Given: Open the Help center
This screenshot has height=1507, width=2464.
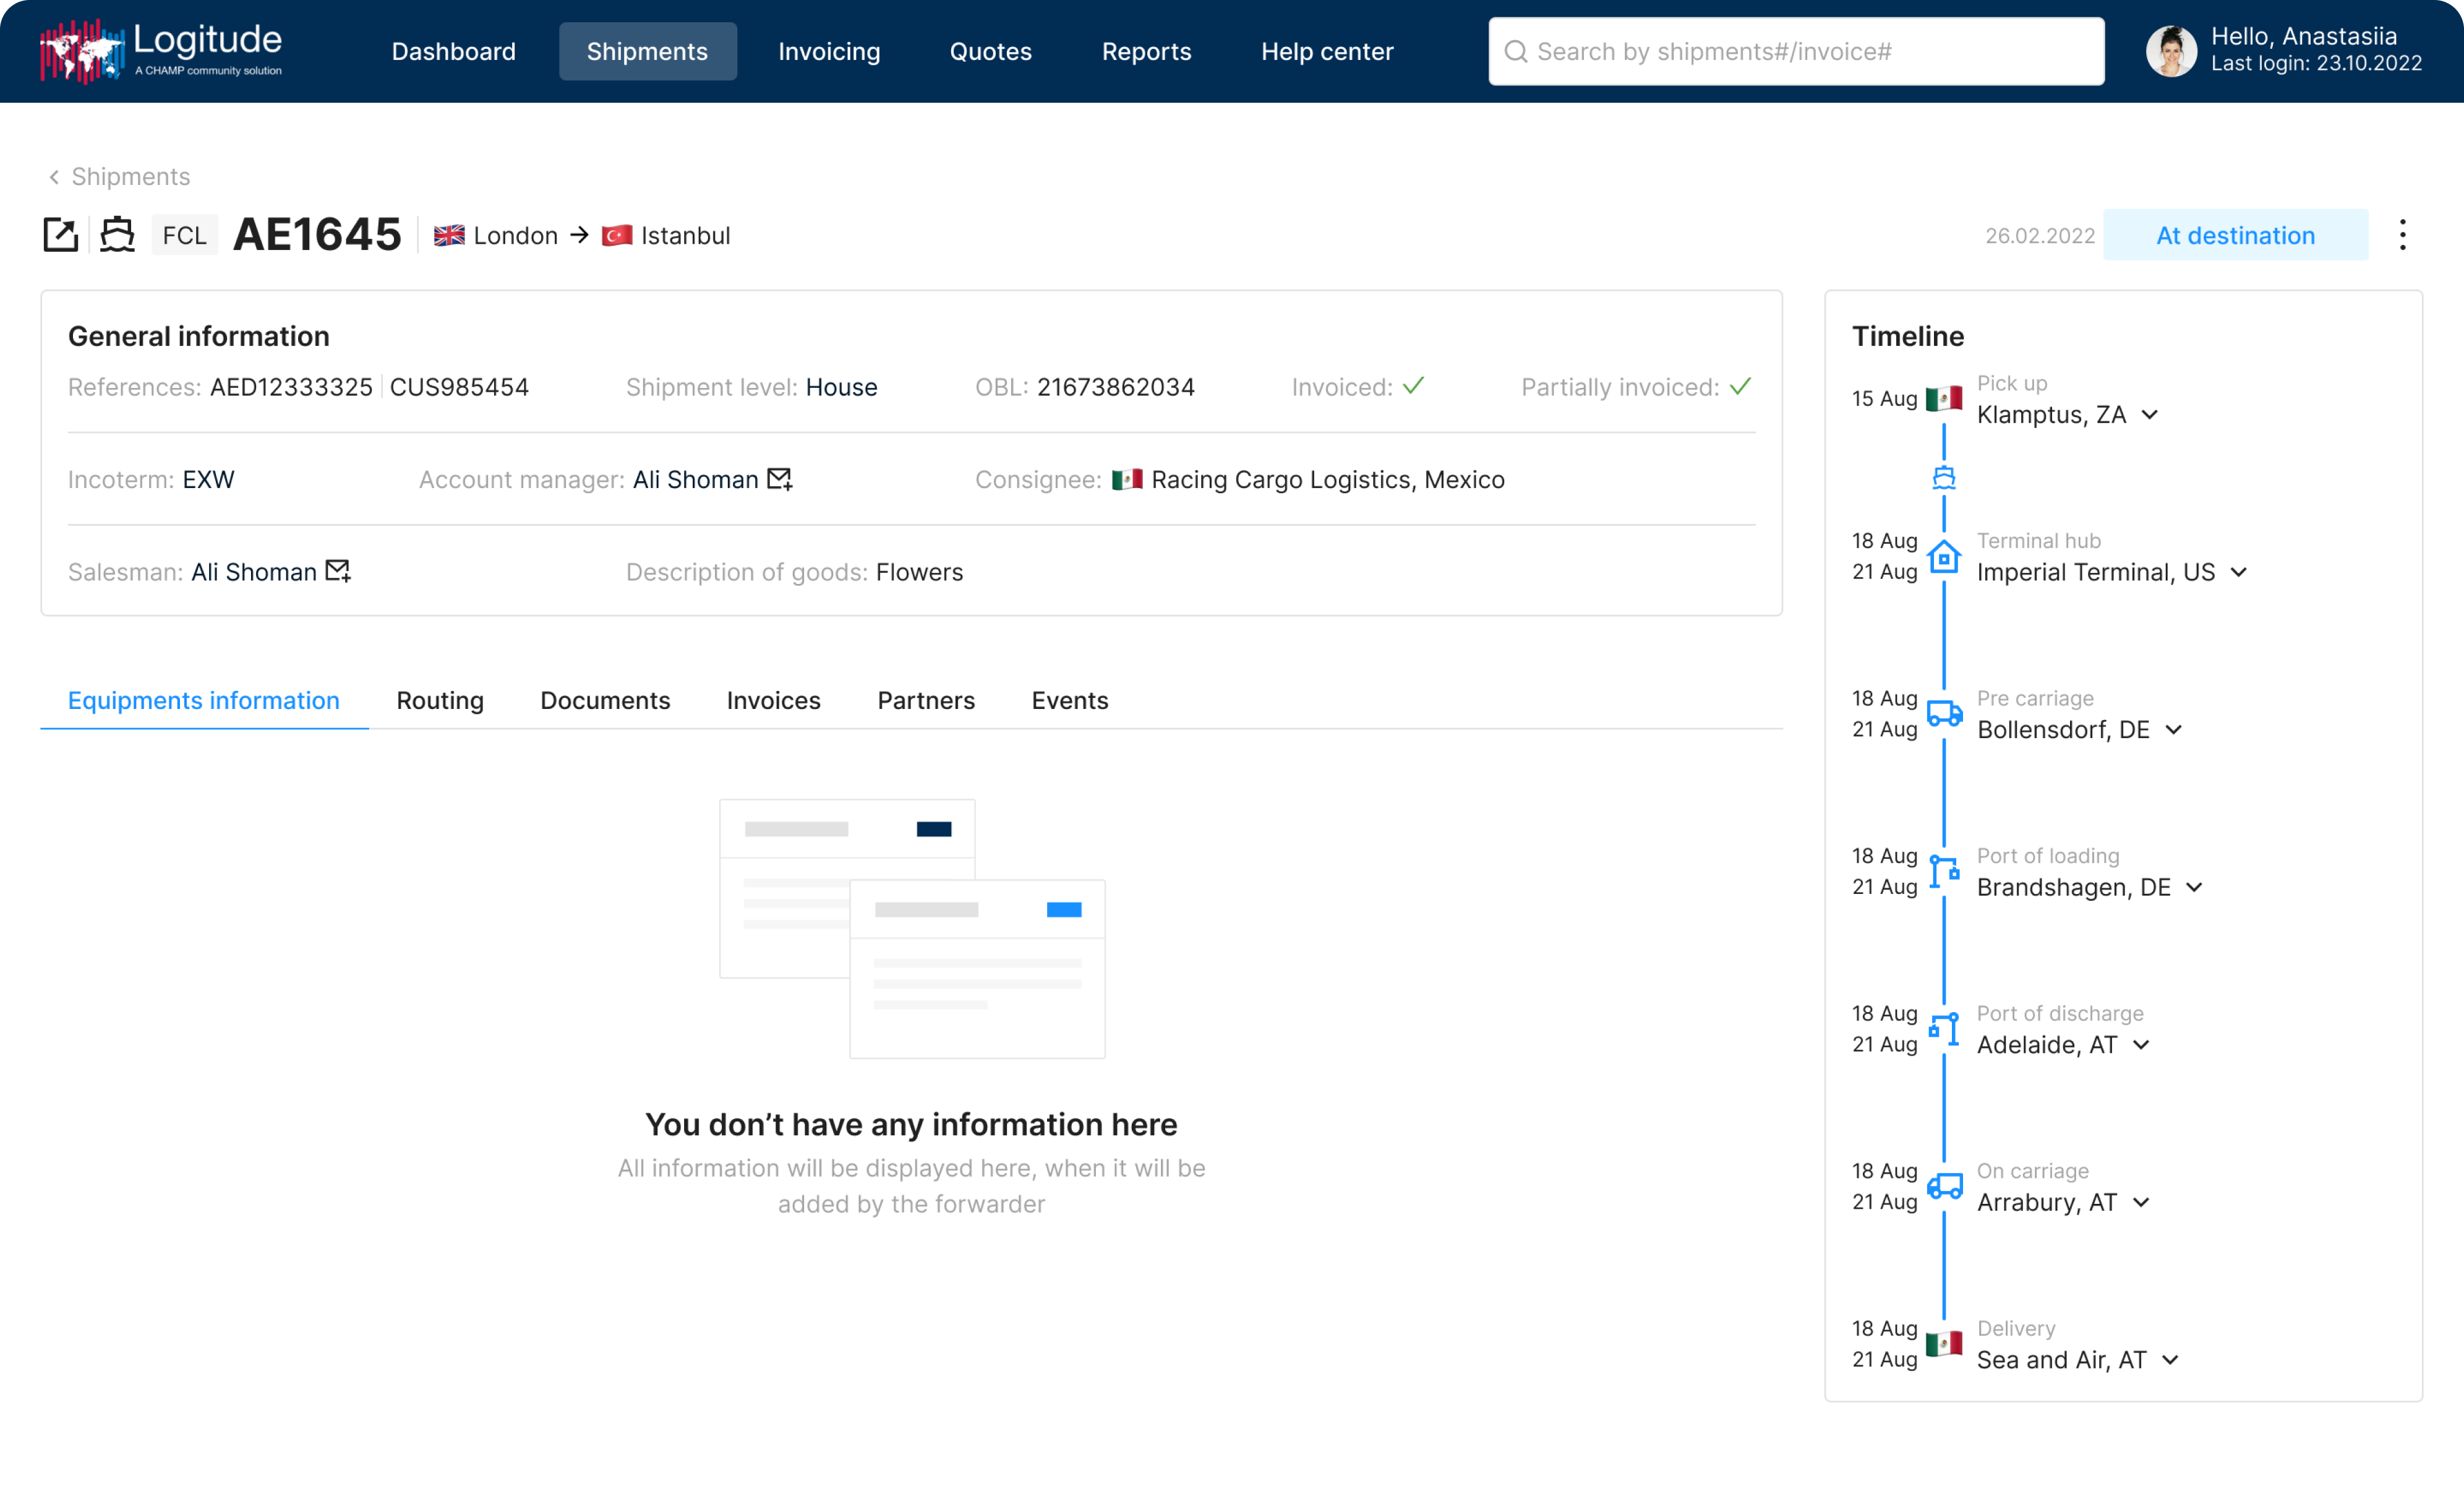Looking at the screenshot, I should (1327, 51).
